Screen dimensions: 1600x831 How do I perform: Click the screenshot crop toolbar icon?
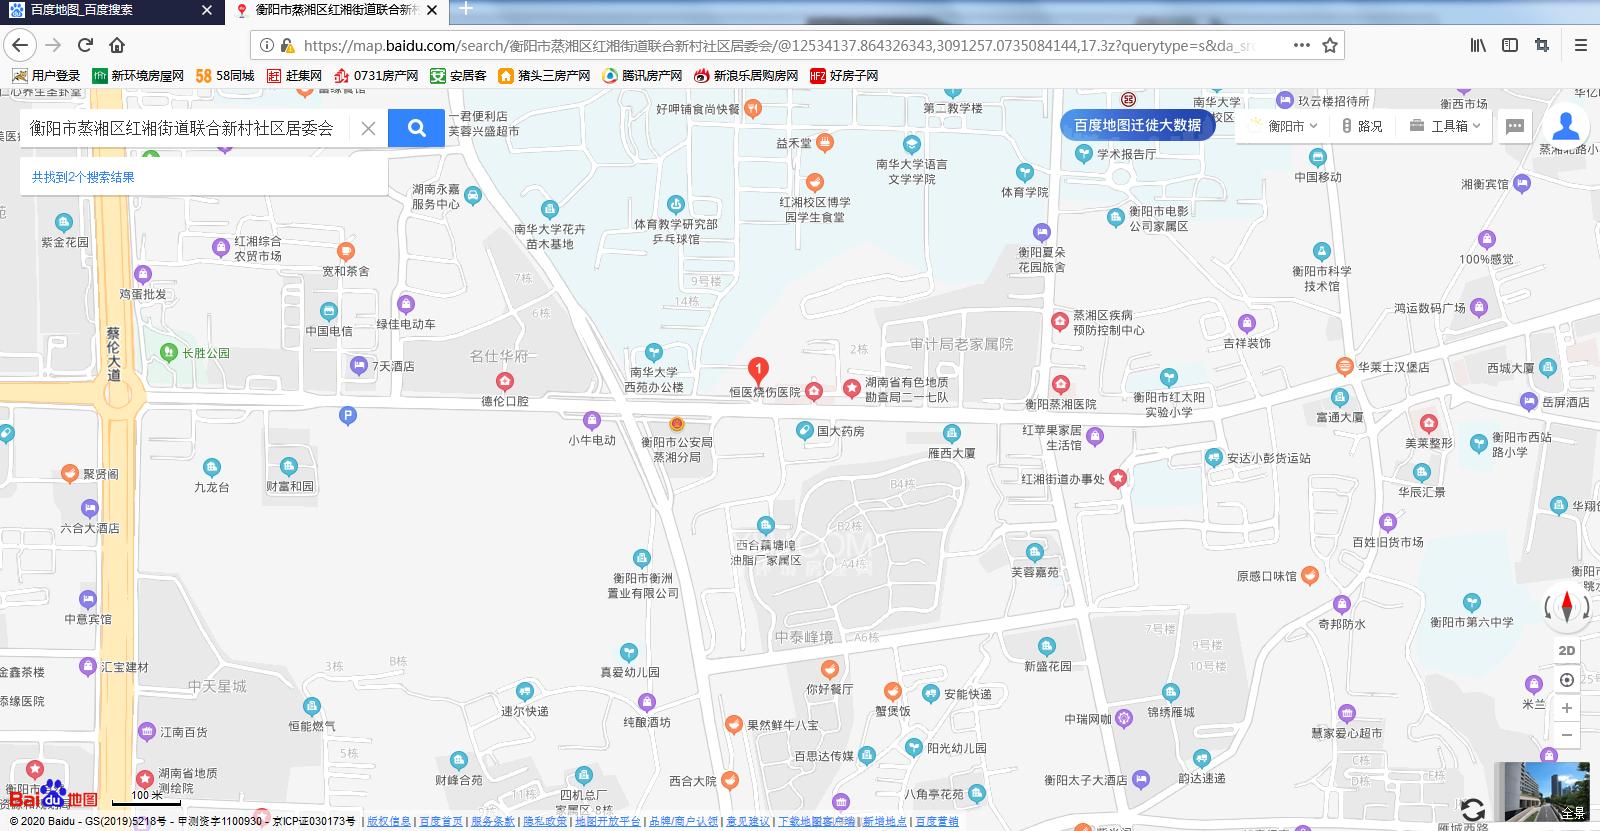coord(1541,45)
